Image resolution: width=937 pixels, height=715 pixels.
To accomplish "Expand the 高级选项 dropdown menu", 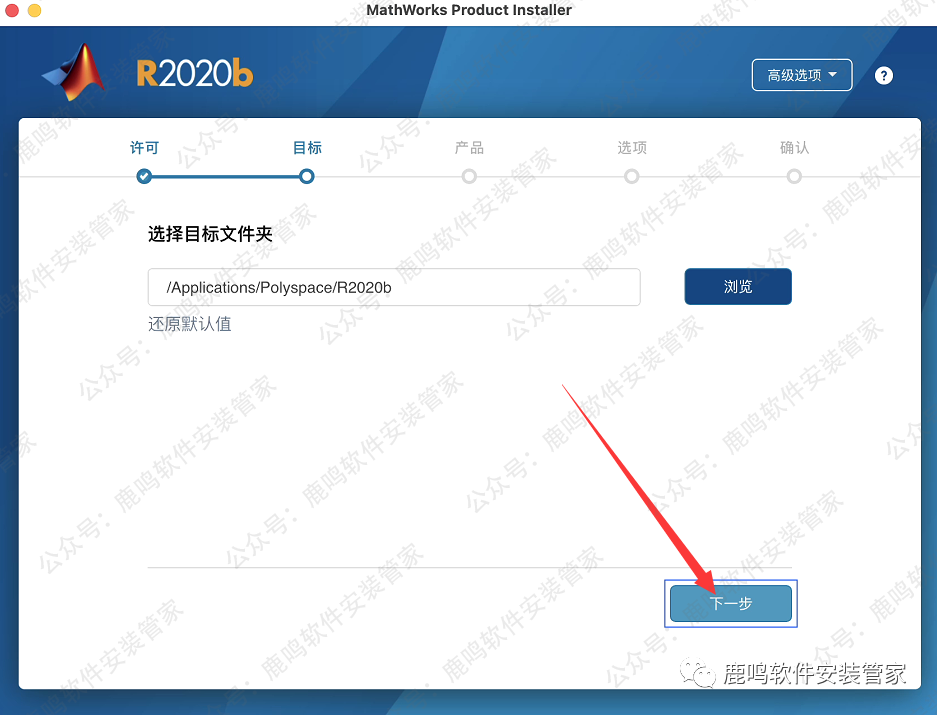I will pyautogui.click(x=802, y=75).
